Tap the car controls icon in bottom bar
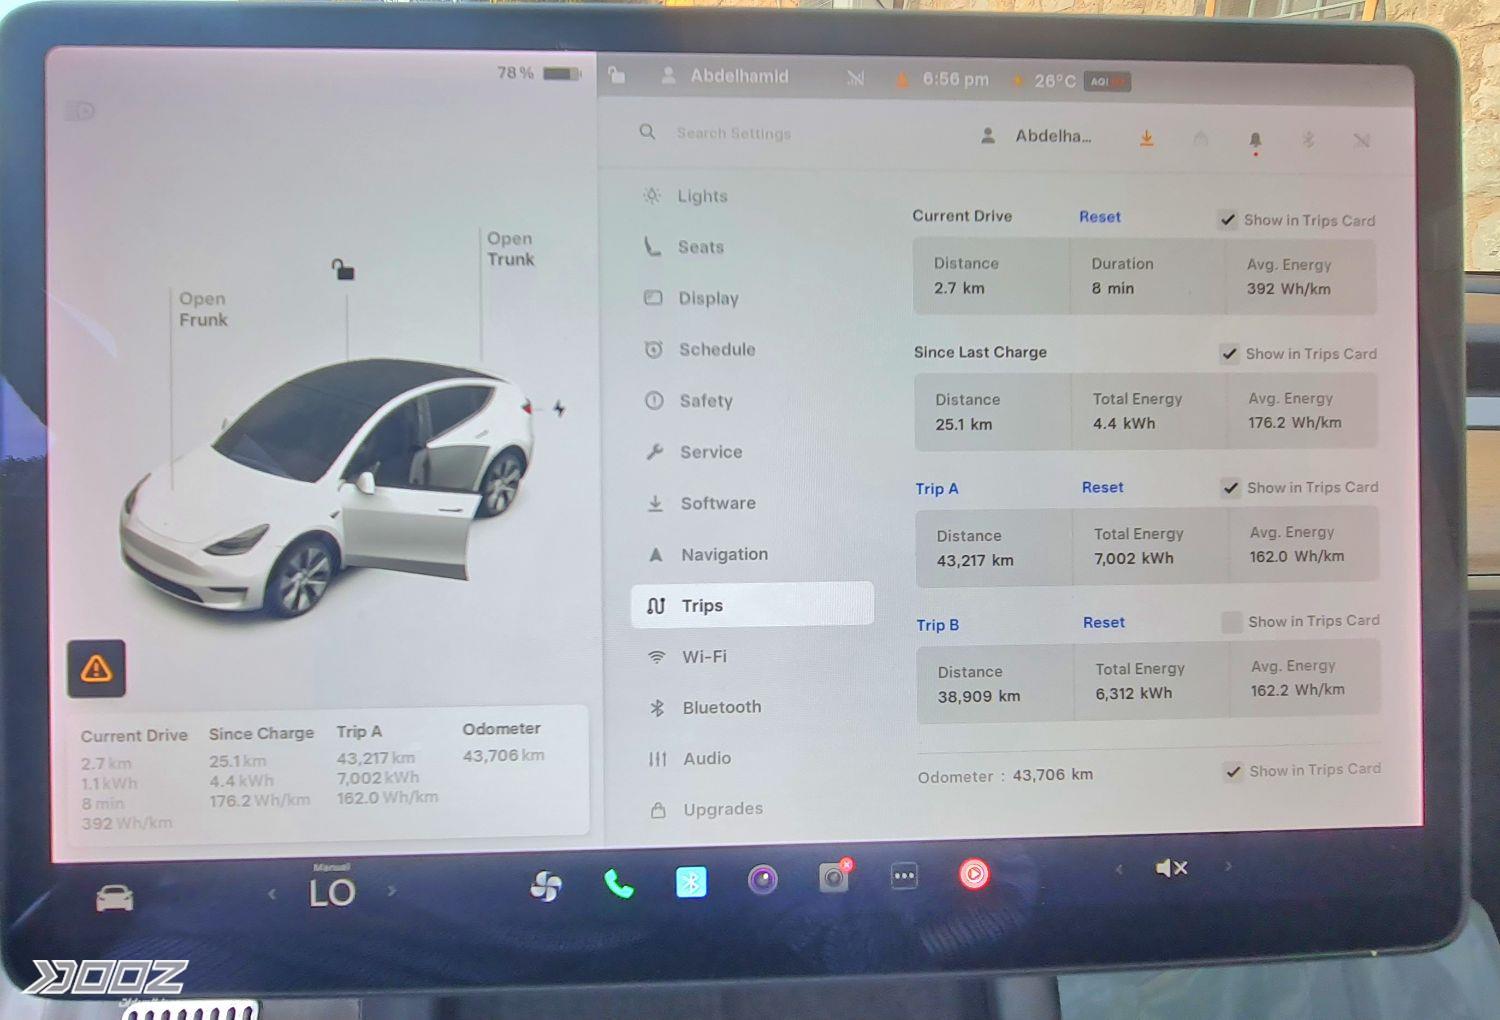 click(114, 898)
